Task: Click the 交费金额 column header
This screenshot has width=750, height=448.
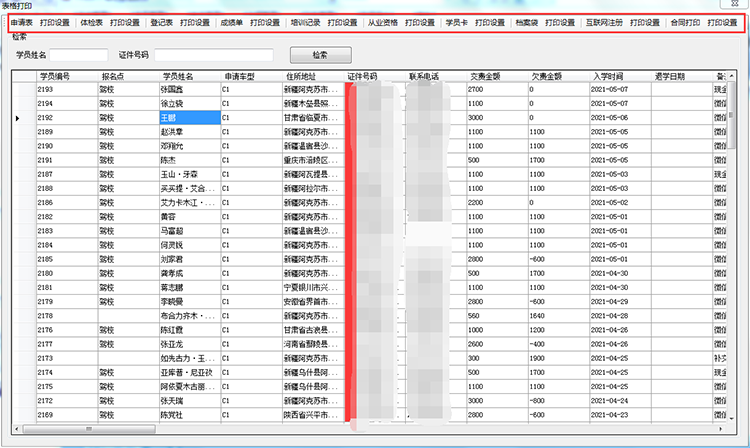Action: (485, 75)
